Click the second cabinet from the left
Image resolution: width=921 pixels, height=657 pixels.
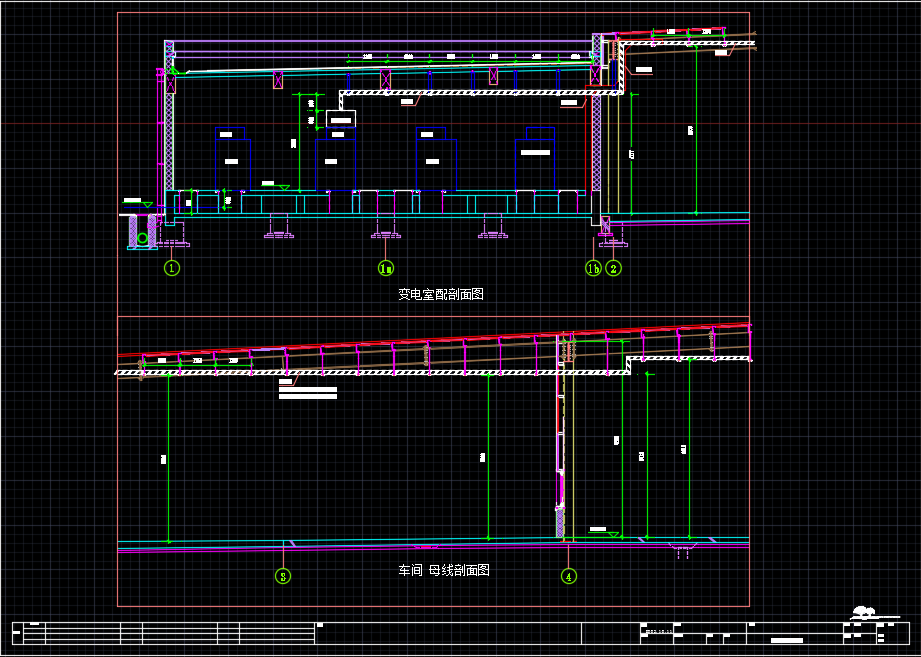tap(335, 160)
